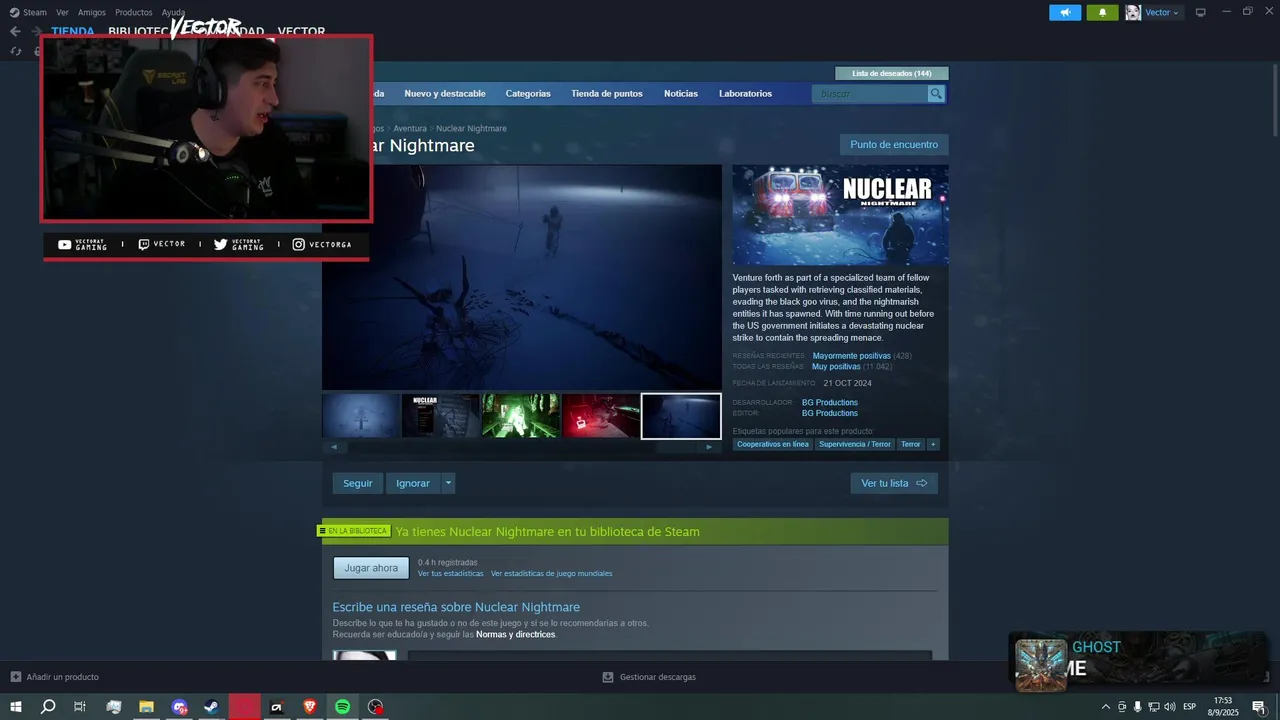This screenshot has width=1280, height=720.
Task: Open the Ver menu
Action: (x=62, y=12)
